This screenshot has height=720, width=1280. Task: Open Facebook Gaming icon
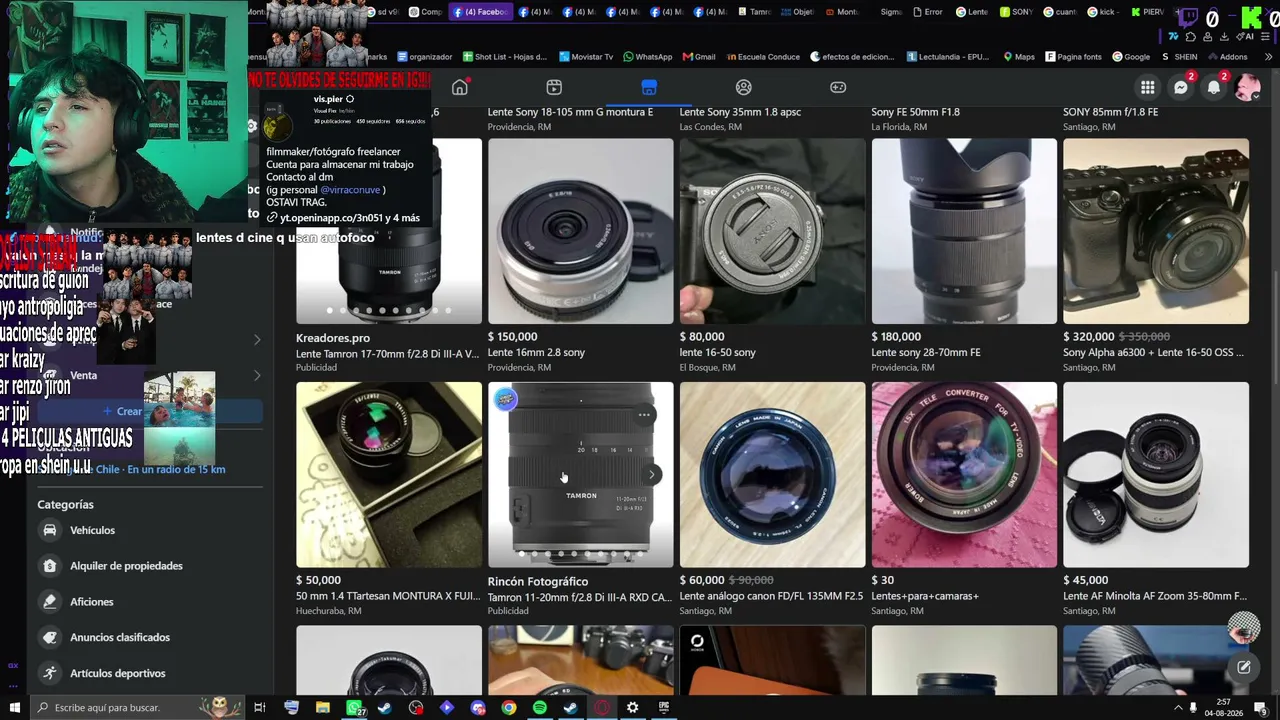pyautogui.click(x=838, y=87)
